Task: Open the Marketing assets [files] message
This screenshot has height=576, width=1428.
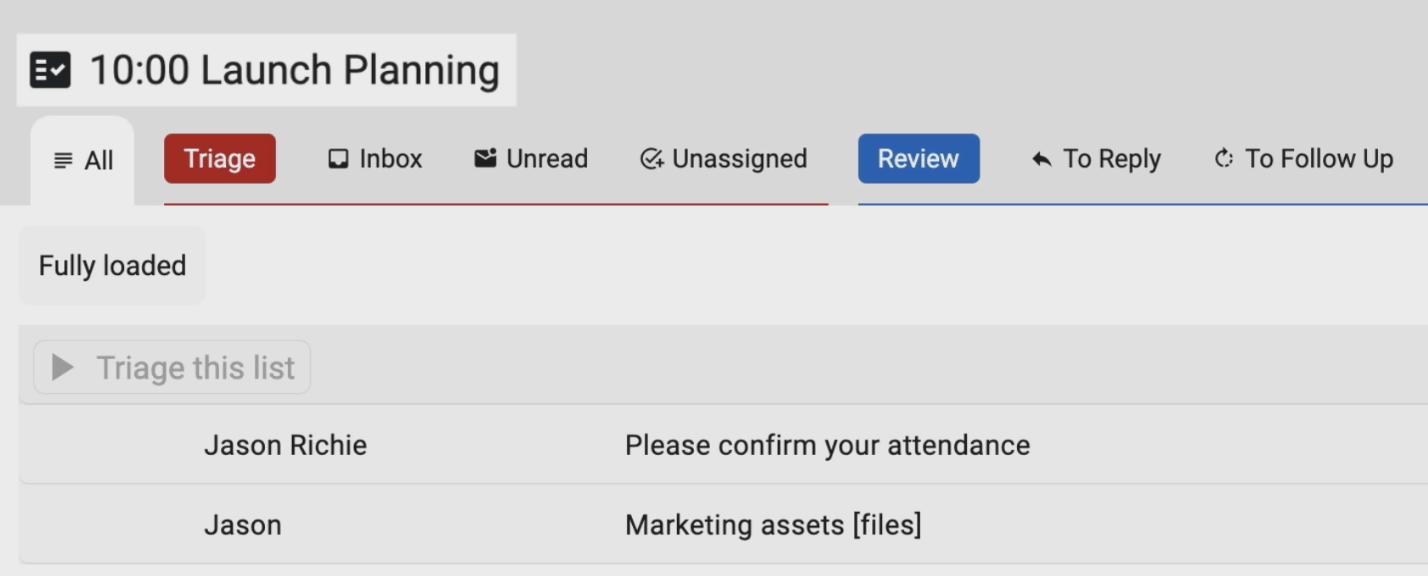Action: (773, 525)
